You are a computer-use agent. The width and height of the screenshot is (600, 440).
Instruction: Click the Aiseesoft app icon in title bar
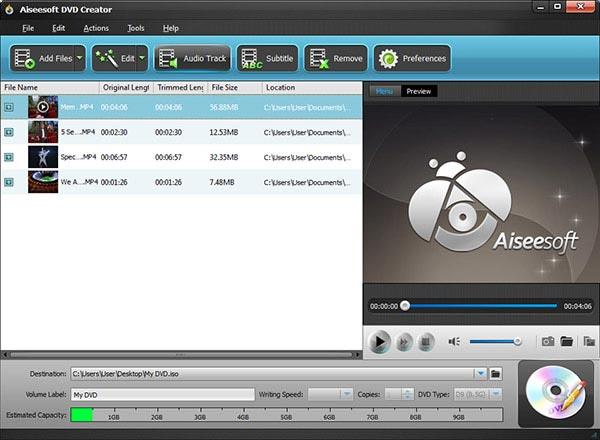pos(9,10)
